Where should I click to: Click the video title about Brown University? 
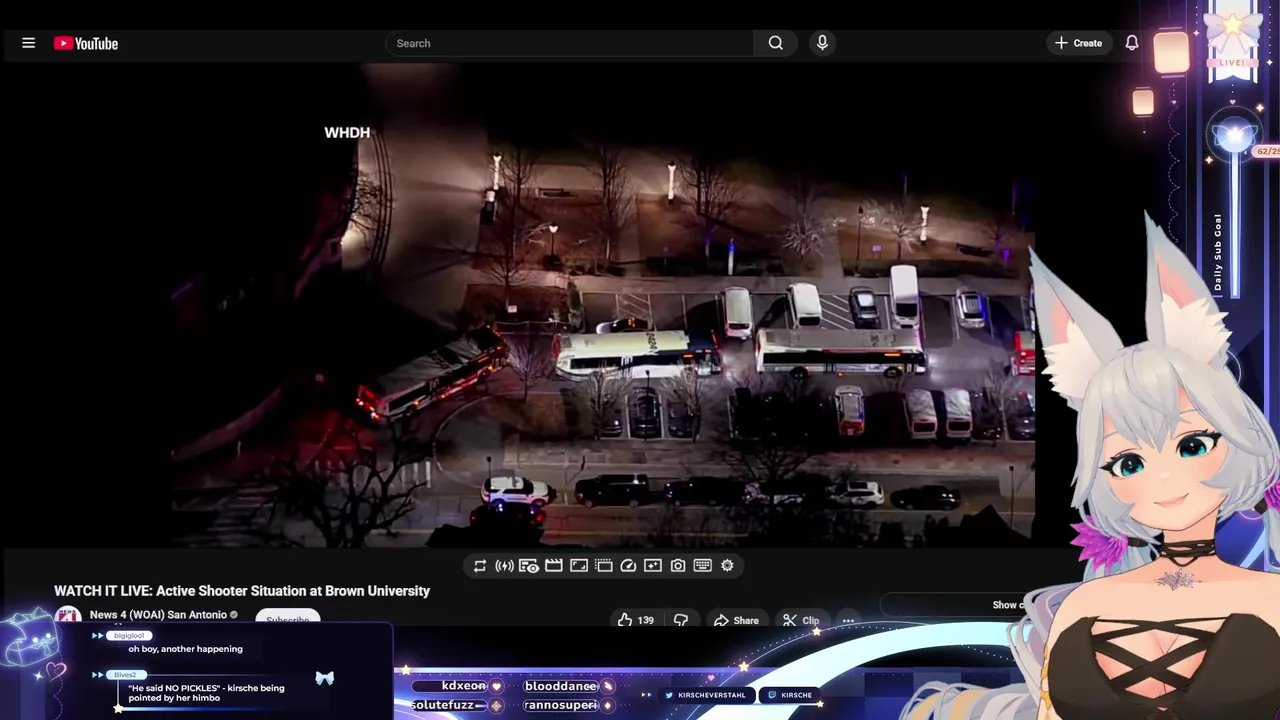[x=242, y=591]
